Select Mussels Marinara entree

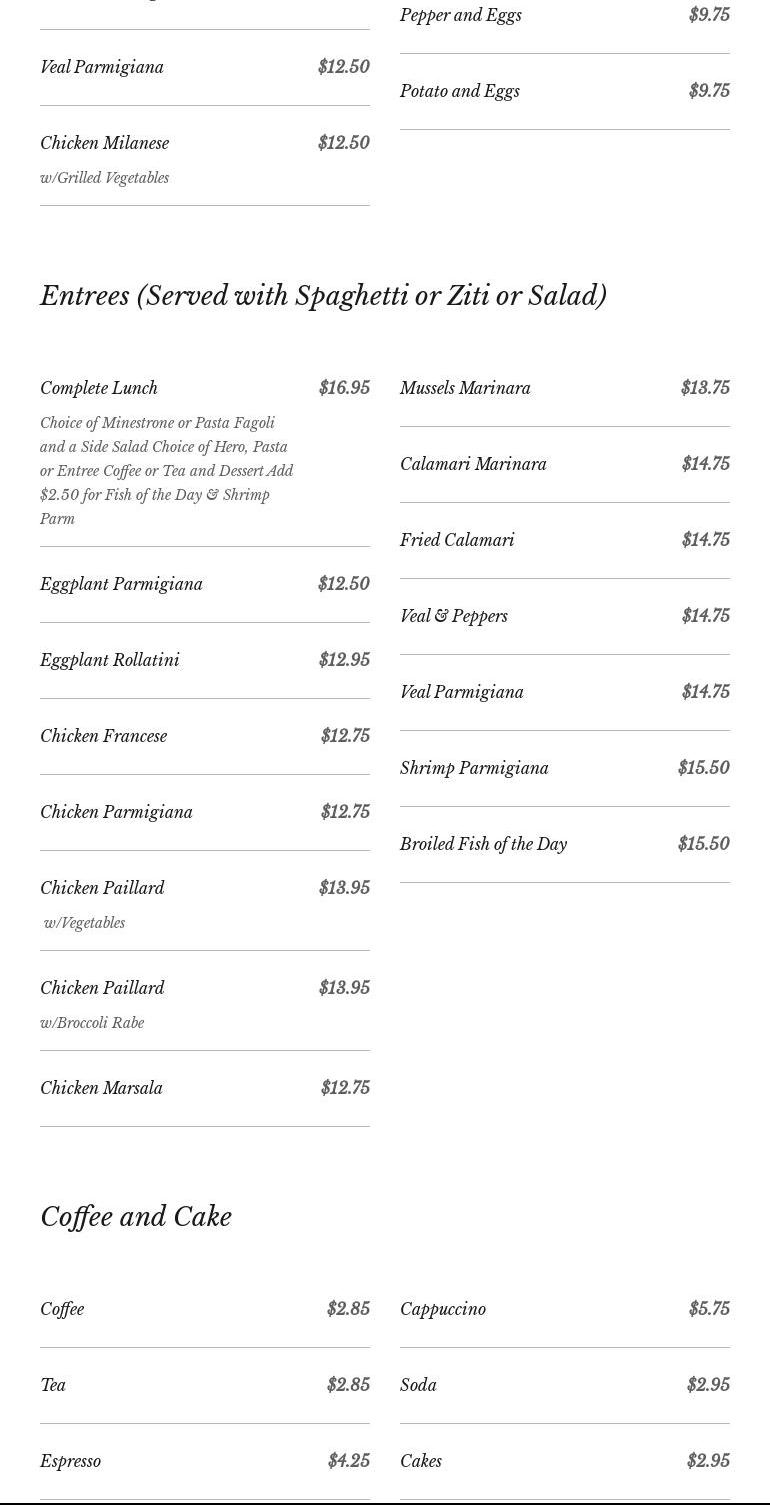coord(465,388)
